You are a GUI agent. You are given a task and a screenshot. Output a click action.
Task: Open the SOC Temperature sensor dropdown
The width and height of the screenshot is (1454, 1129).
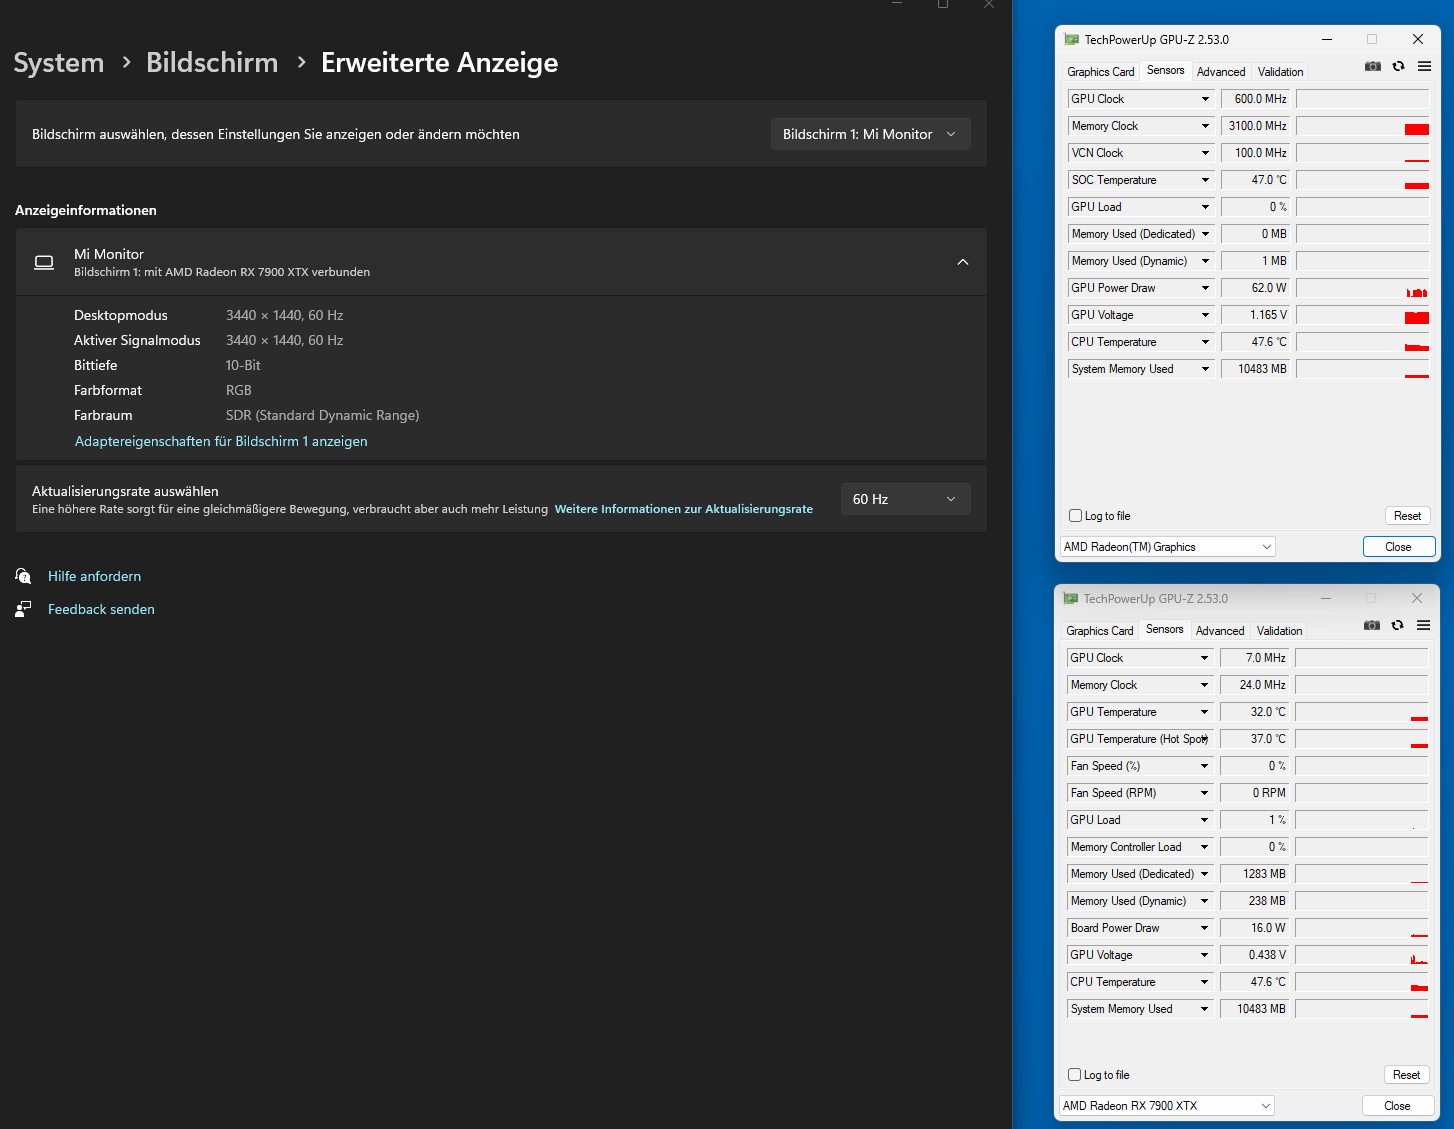(1206, 180)
